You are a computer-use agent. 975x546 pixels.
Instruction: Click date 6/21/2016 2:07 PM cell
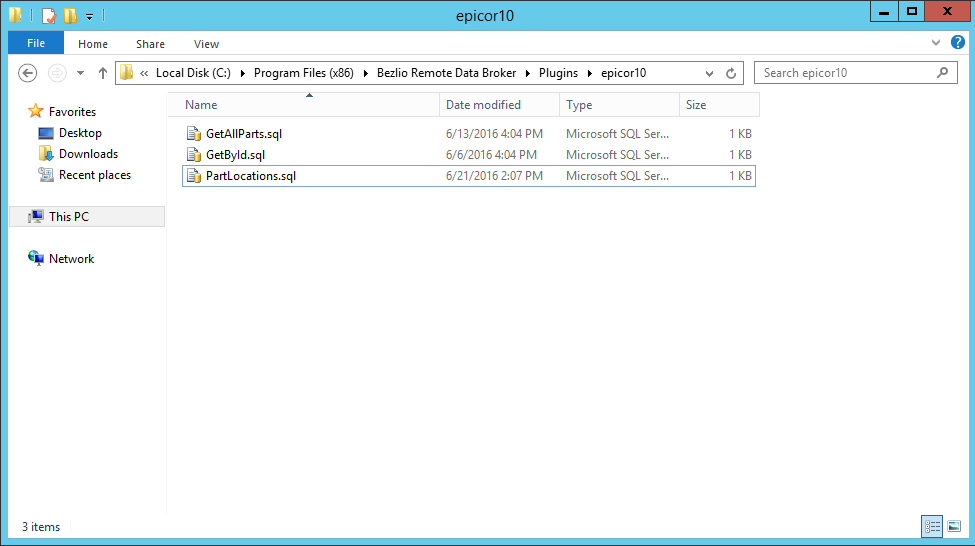tap(494, 176)
